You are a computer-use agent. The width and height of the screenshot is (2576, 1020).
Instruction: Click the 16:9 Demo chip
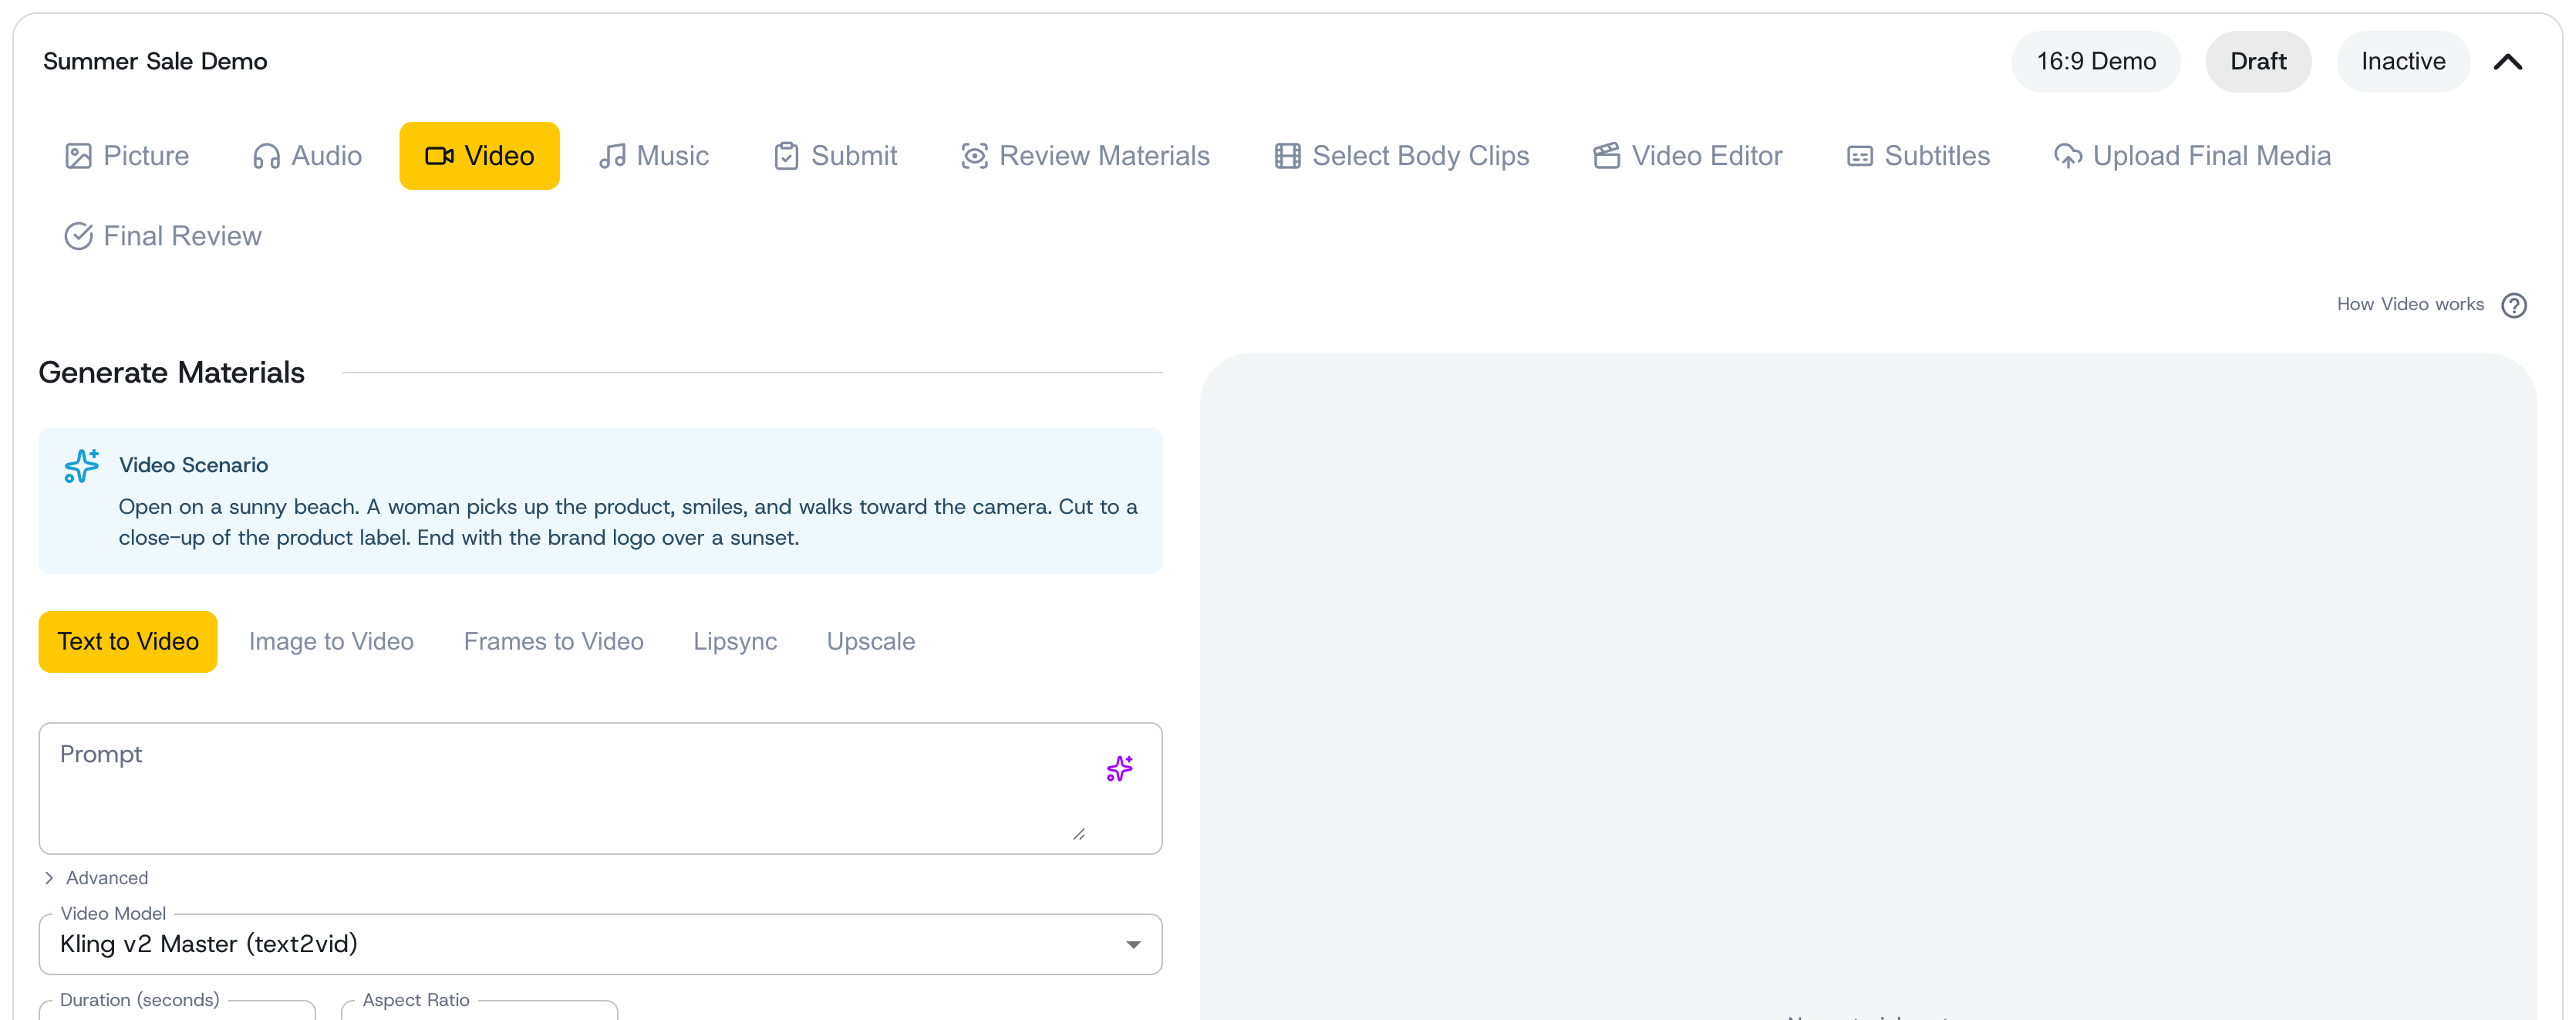[2095, 62]
